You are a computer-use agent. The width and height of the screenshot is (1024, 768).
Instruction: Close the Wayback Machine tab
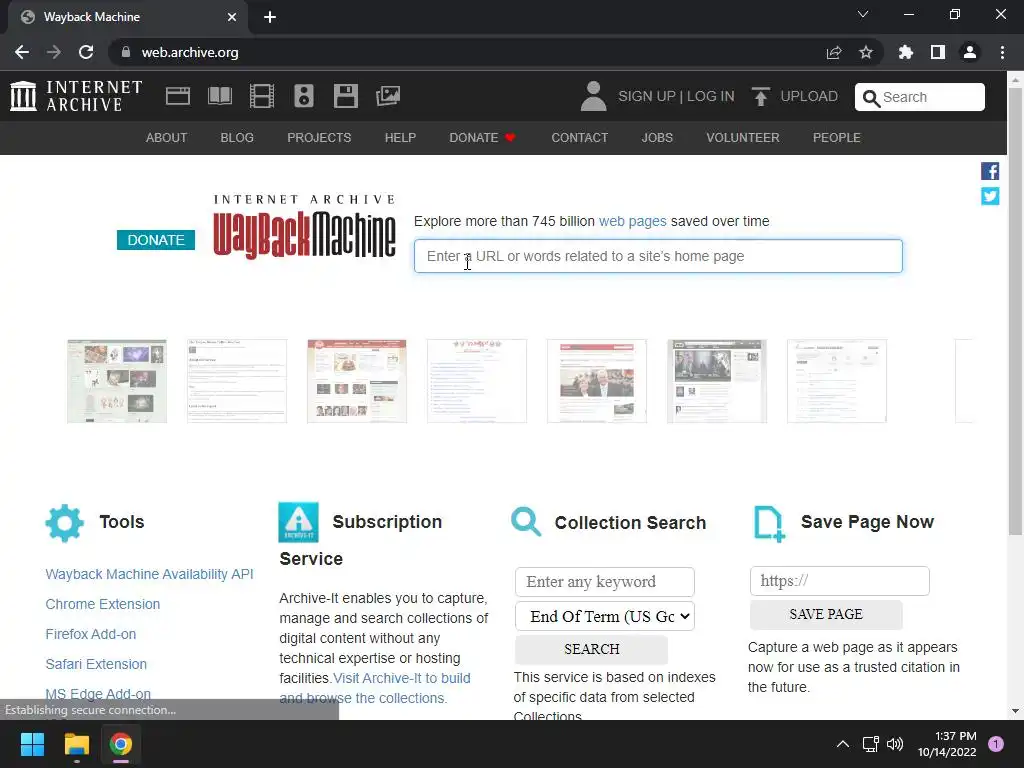tap(232, 17)
